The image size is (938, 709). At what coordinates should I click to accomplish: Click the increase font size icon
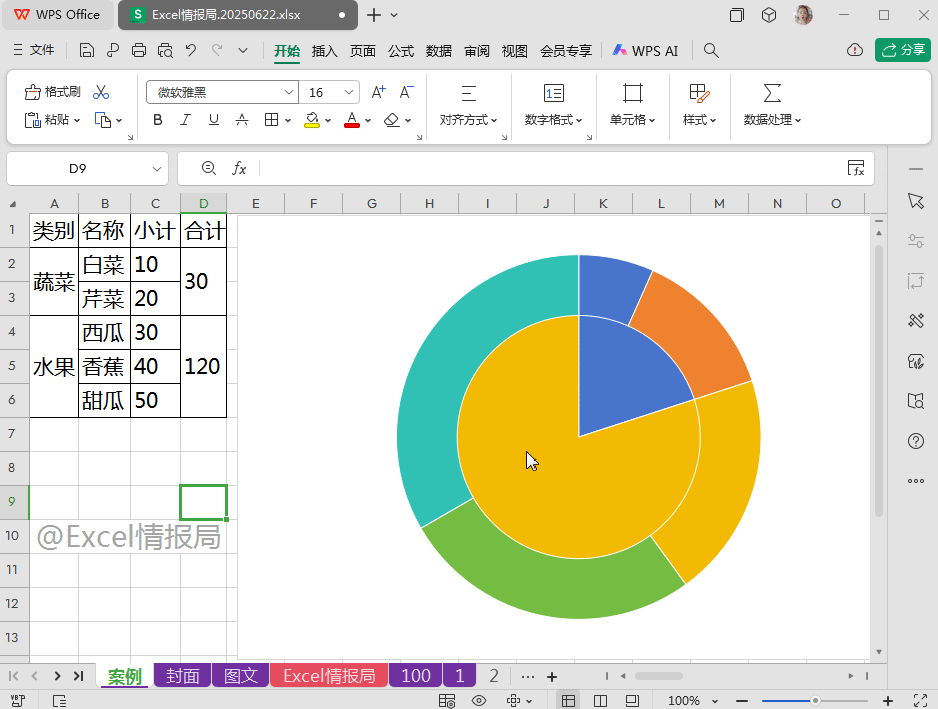[378, 92]
